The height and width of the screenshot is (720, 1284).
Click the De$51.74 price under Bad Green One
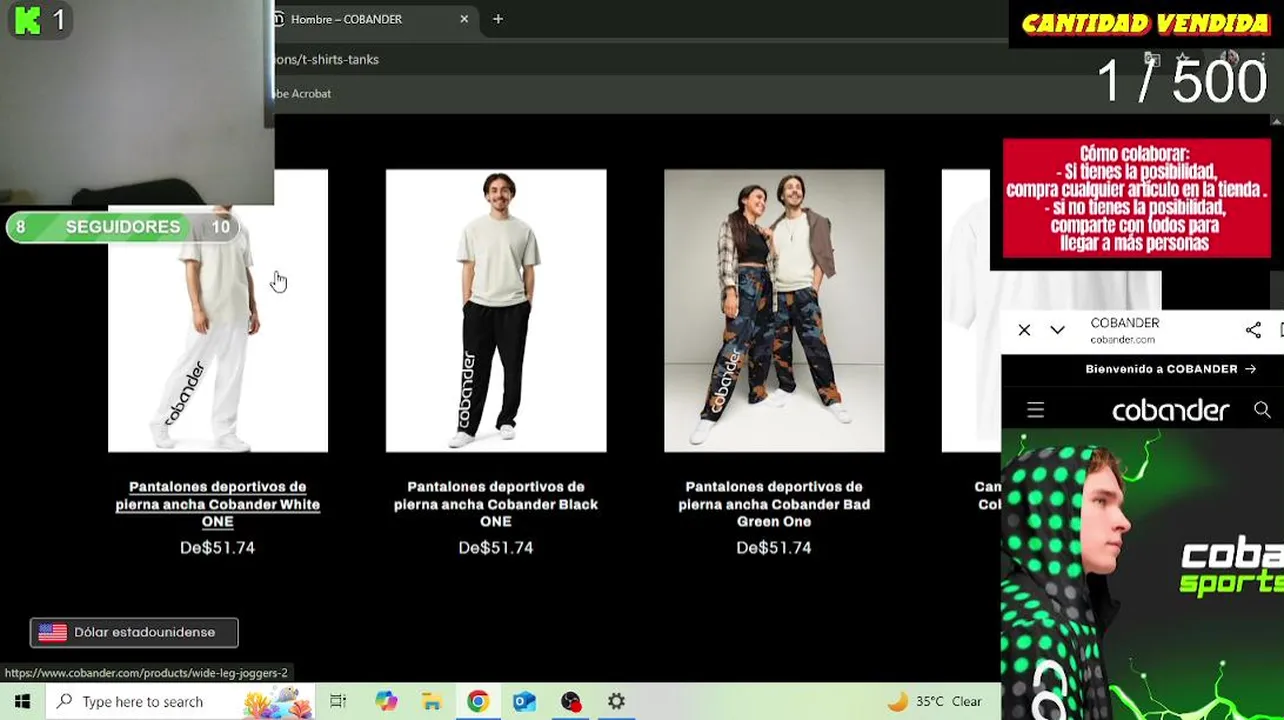click(x=774, y=548)
